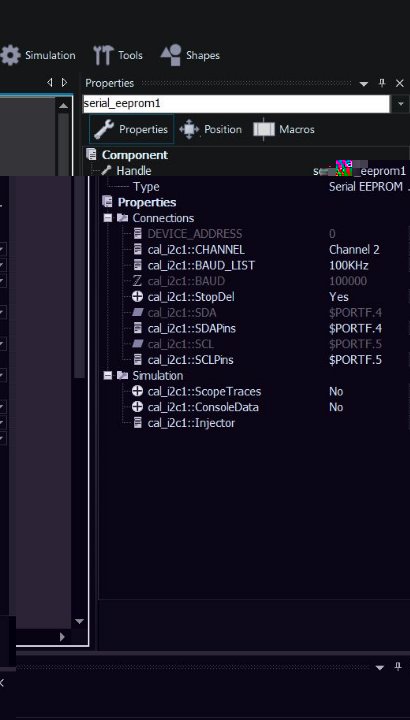Click the Component section list icon
This screenshot has height=720, width=410.
[x=91, y=155]
